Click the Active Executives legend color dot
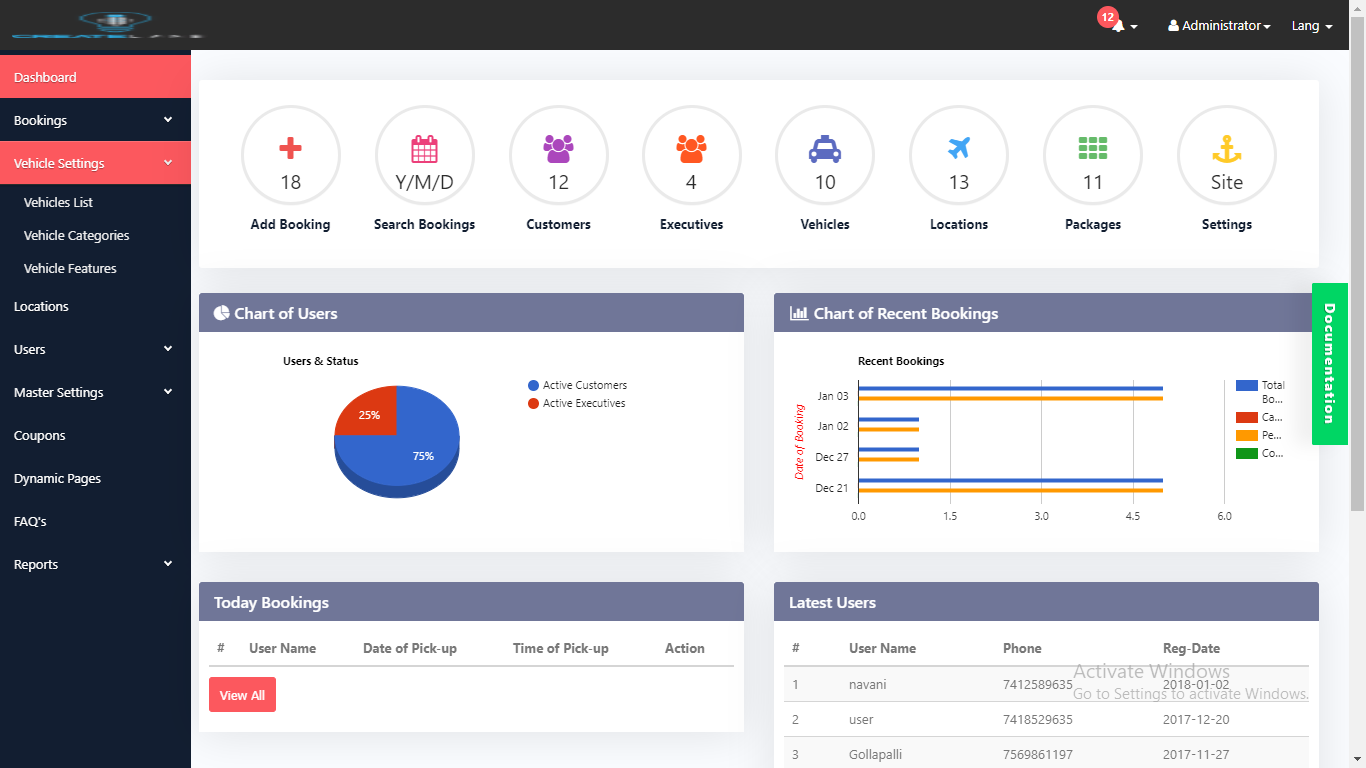This screenshot has height=768, width=1366. (x=534, y=403)
